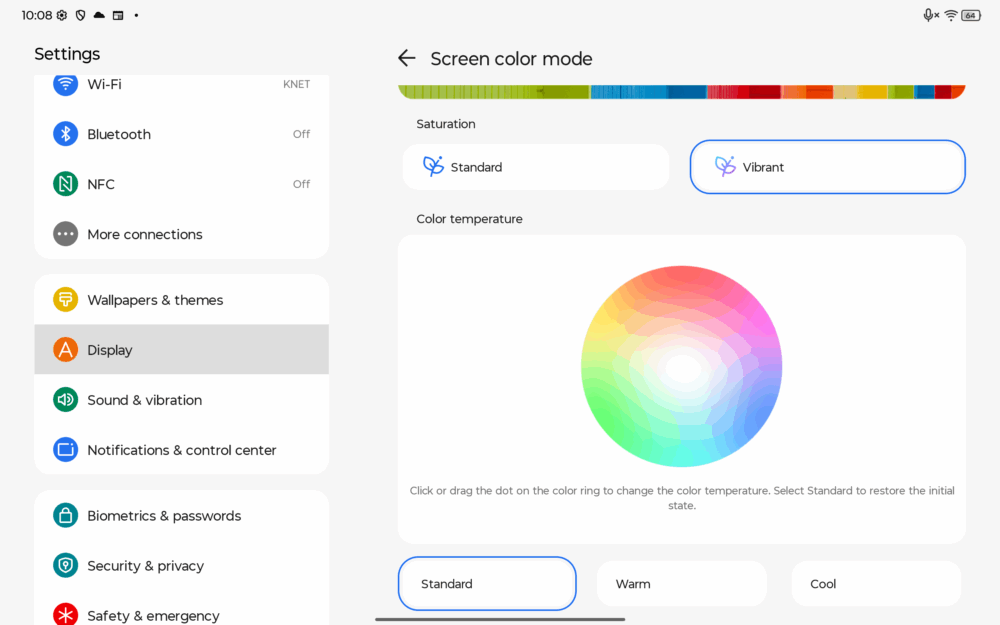The image size is (1000, 625).
Task: Open Wi-Fi settings
Action: pos(182,84)
